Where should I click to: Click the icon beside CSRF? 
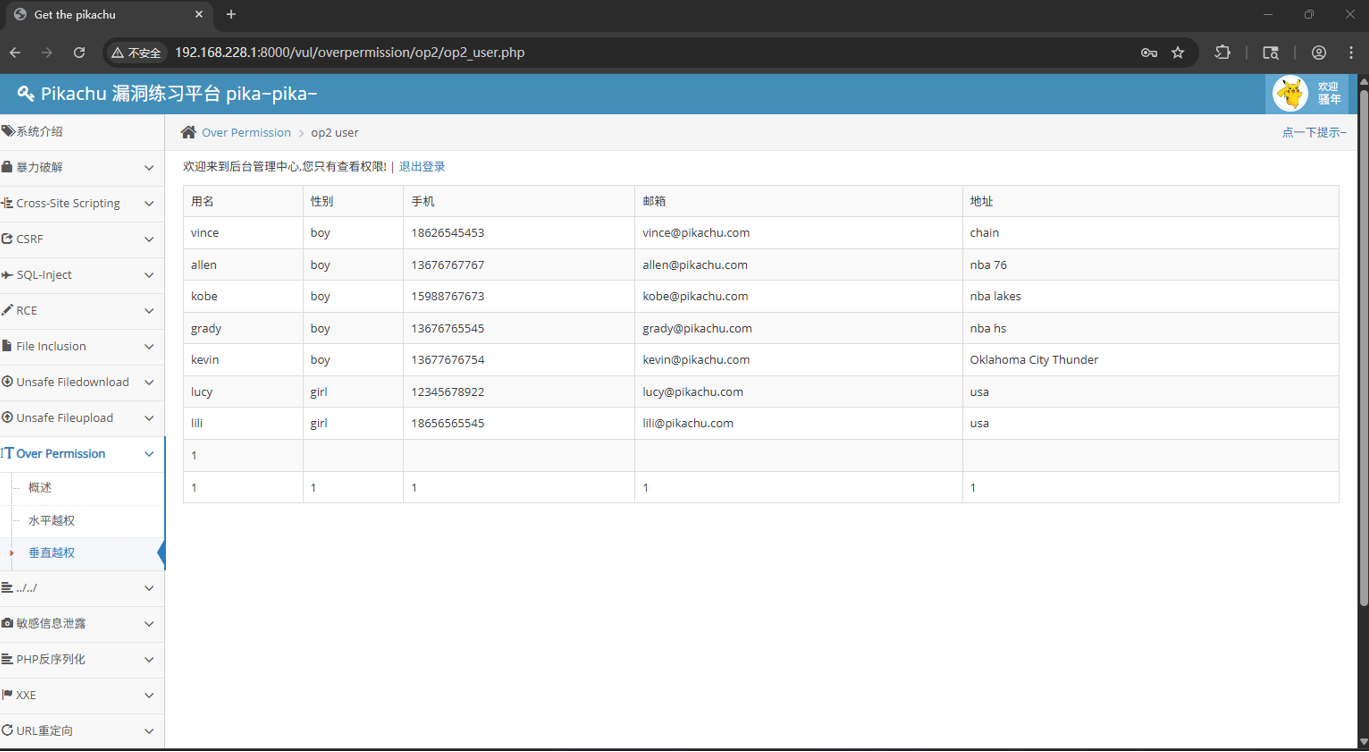pyautogui.click(x=7, y=239)
